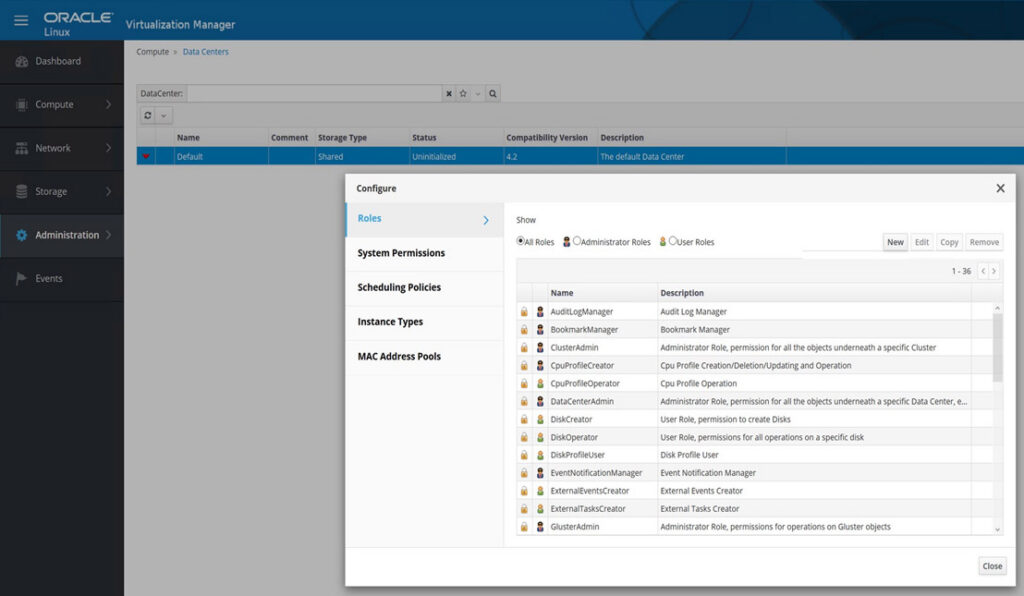Expand the Storage sidebar menu
Image resolution: width=1024 pixels, height=596 pixels.
[108, 192]
